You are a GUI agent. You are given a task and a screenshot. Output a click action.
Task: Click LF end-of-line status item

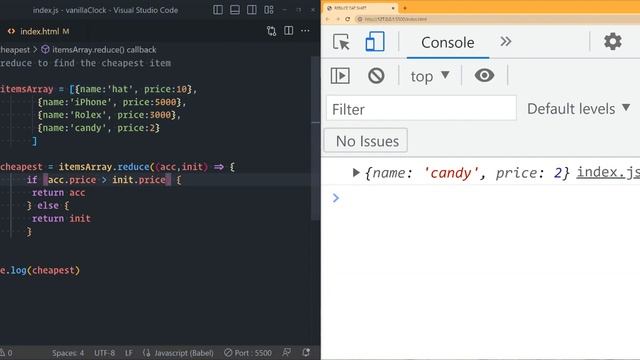(x=129, y=353)
